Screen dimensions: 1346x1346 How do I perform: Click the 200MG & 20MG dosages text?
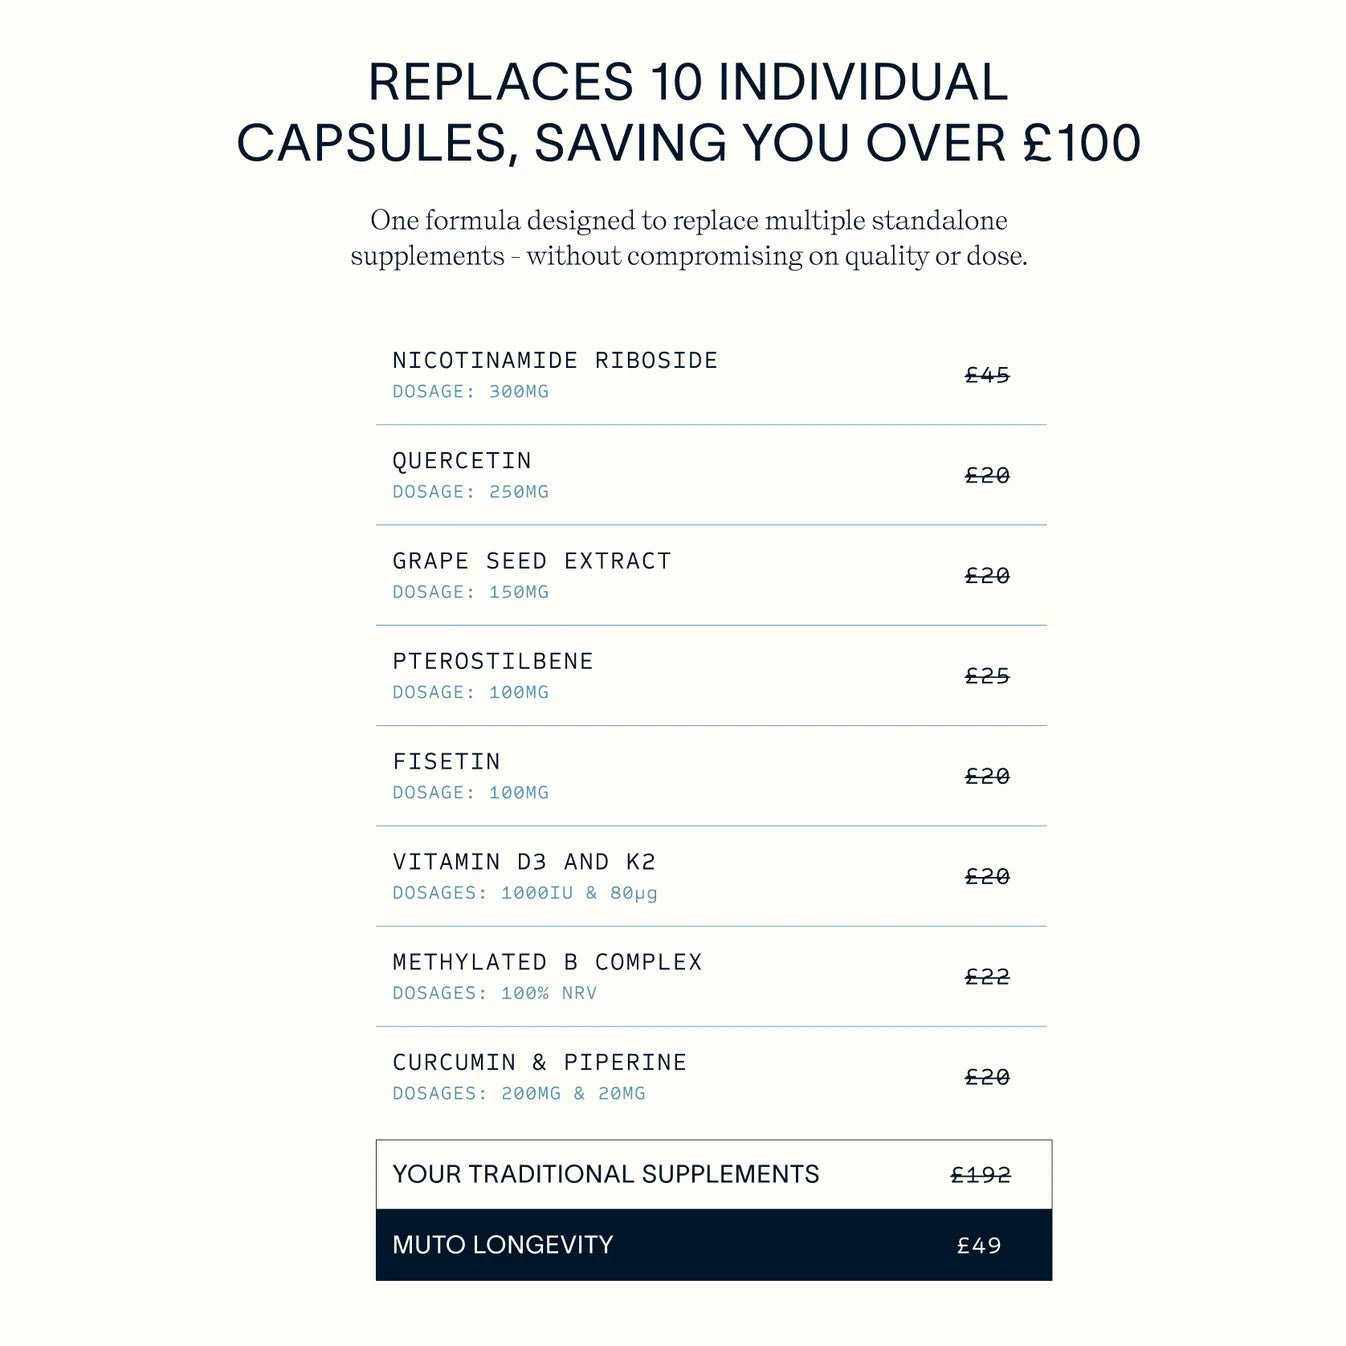519,1094
